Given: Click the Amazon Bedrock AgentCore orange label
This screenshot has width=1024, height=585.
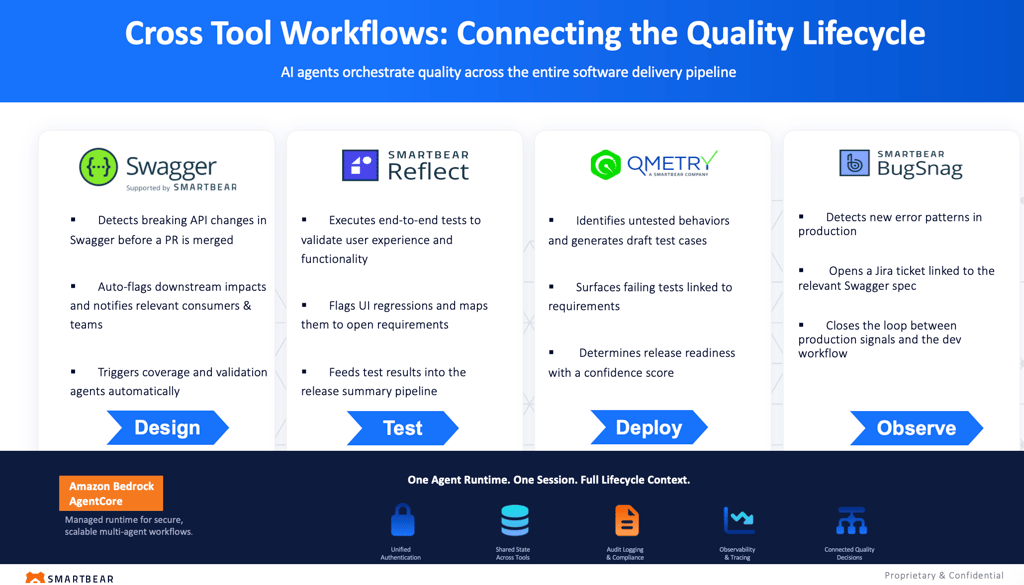Looking at the screenshot, I should point(111,494).
